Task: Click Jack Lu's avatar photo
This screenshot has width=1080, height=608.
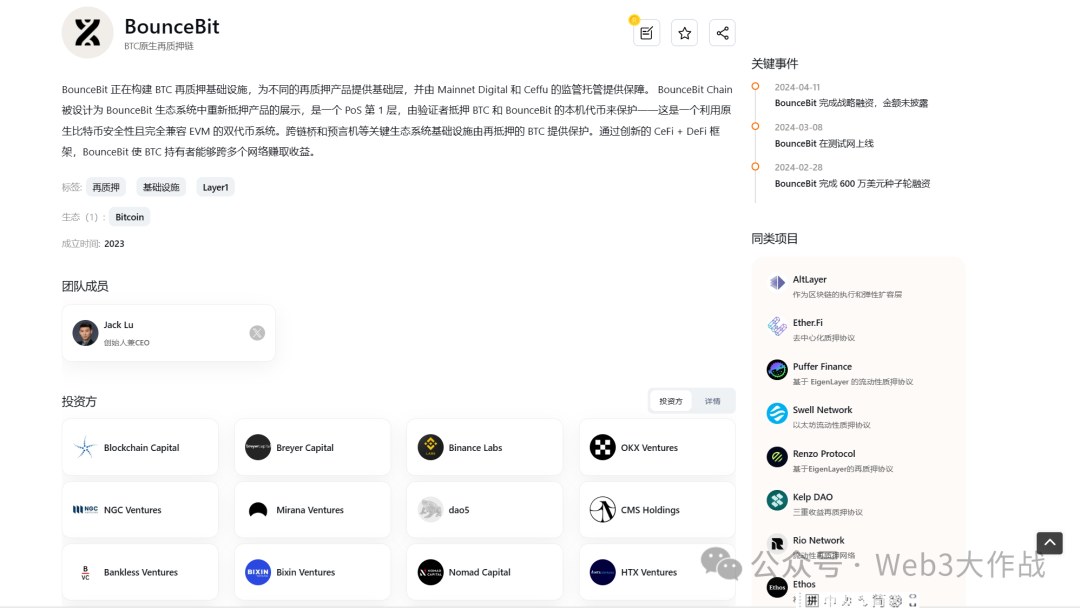Action: [x=85, y=333]
